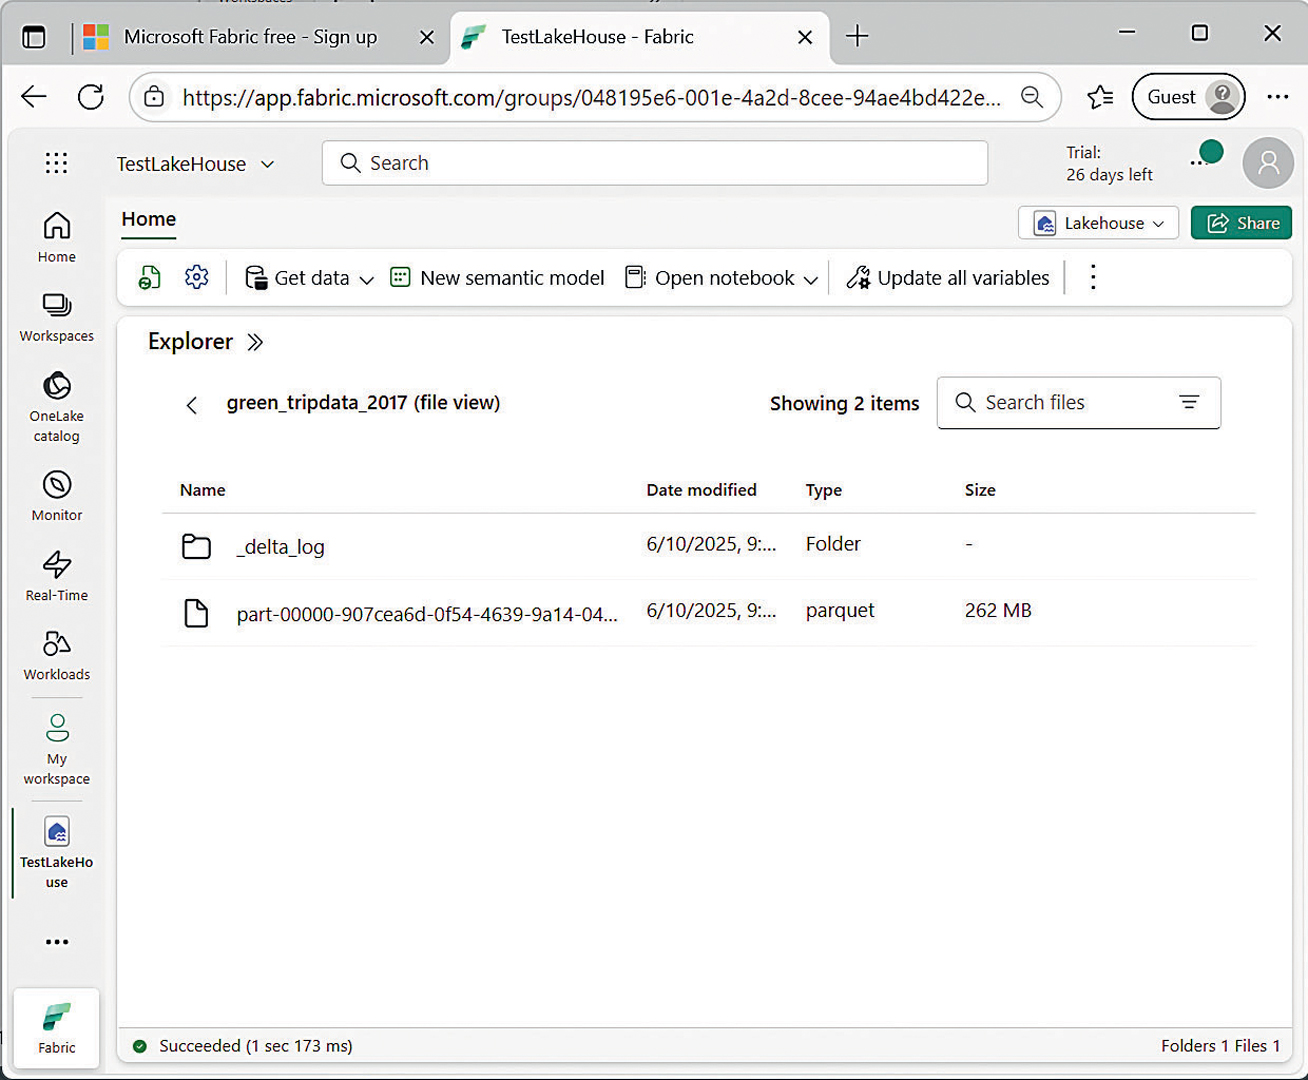The height and width of the screenshot is (1080, 1308).
Task: Click the toolbar overflow vertical dots
Action: 1093,278
